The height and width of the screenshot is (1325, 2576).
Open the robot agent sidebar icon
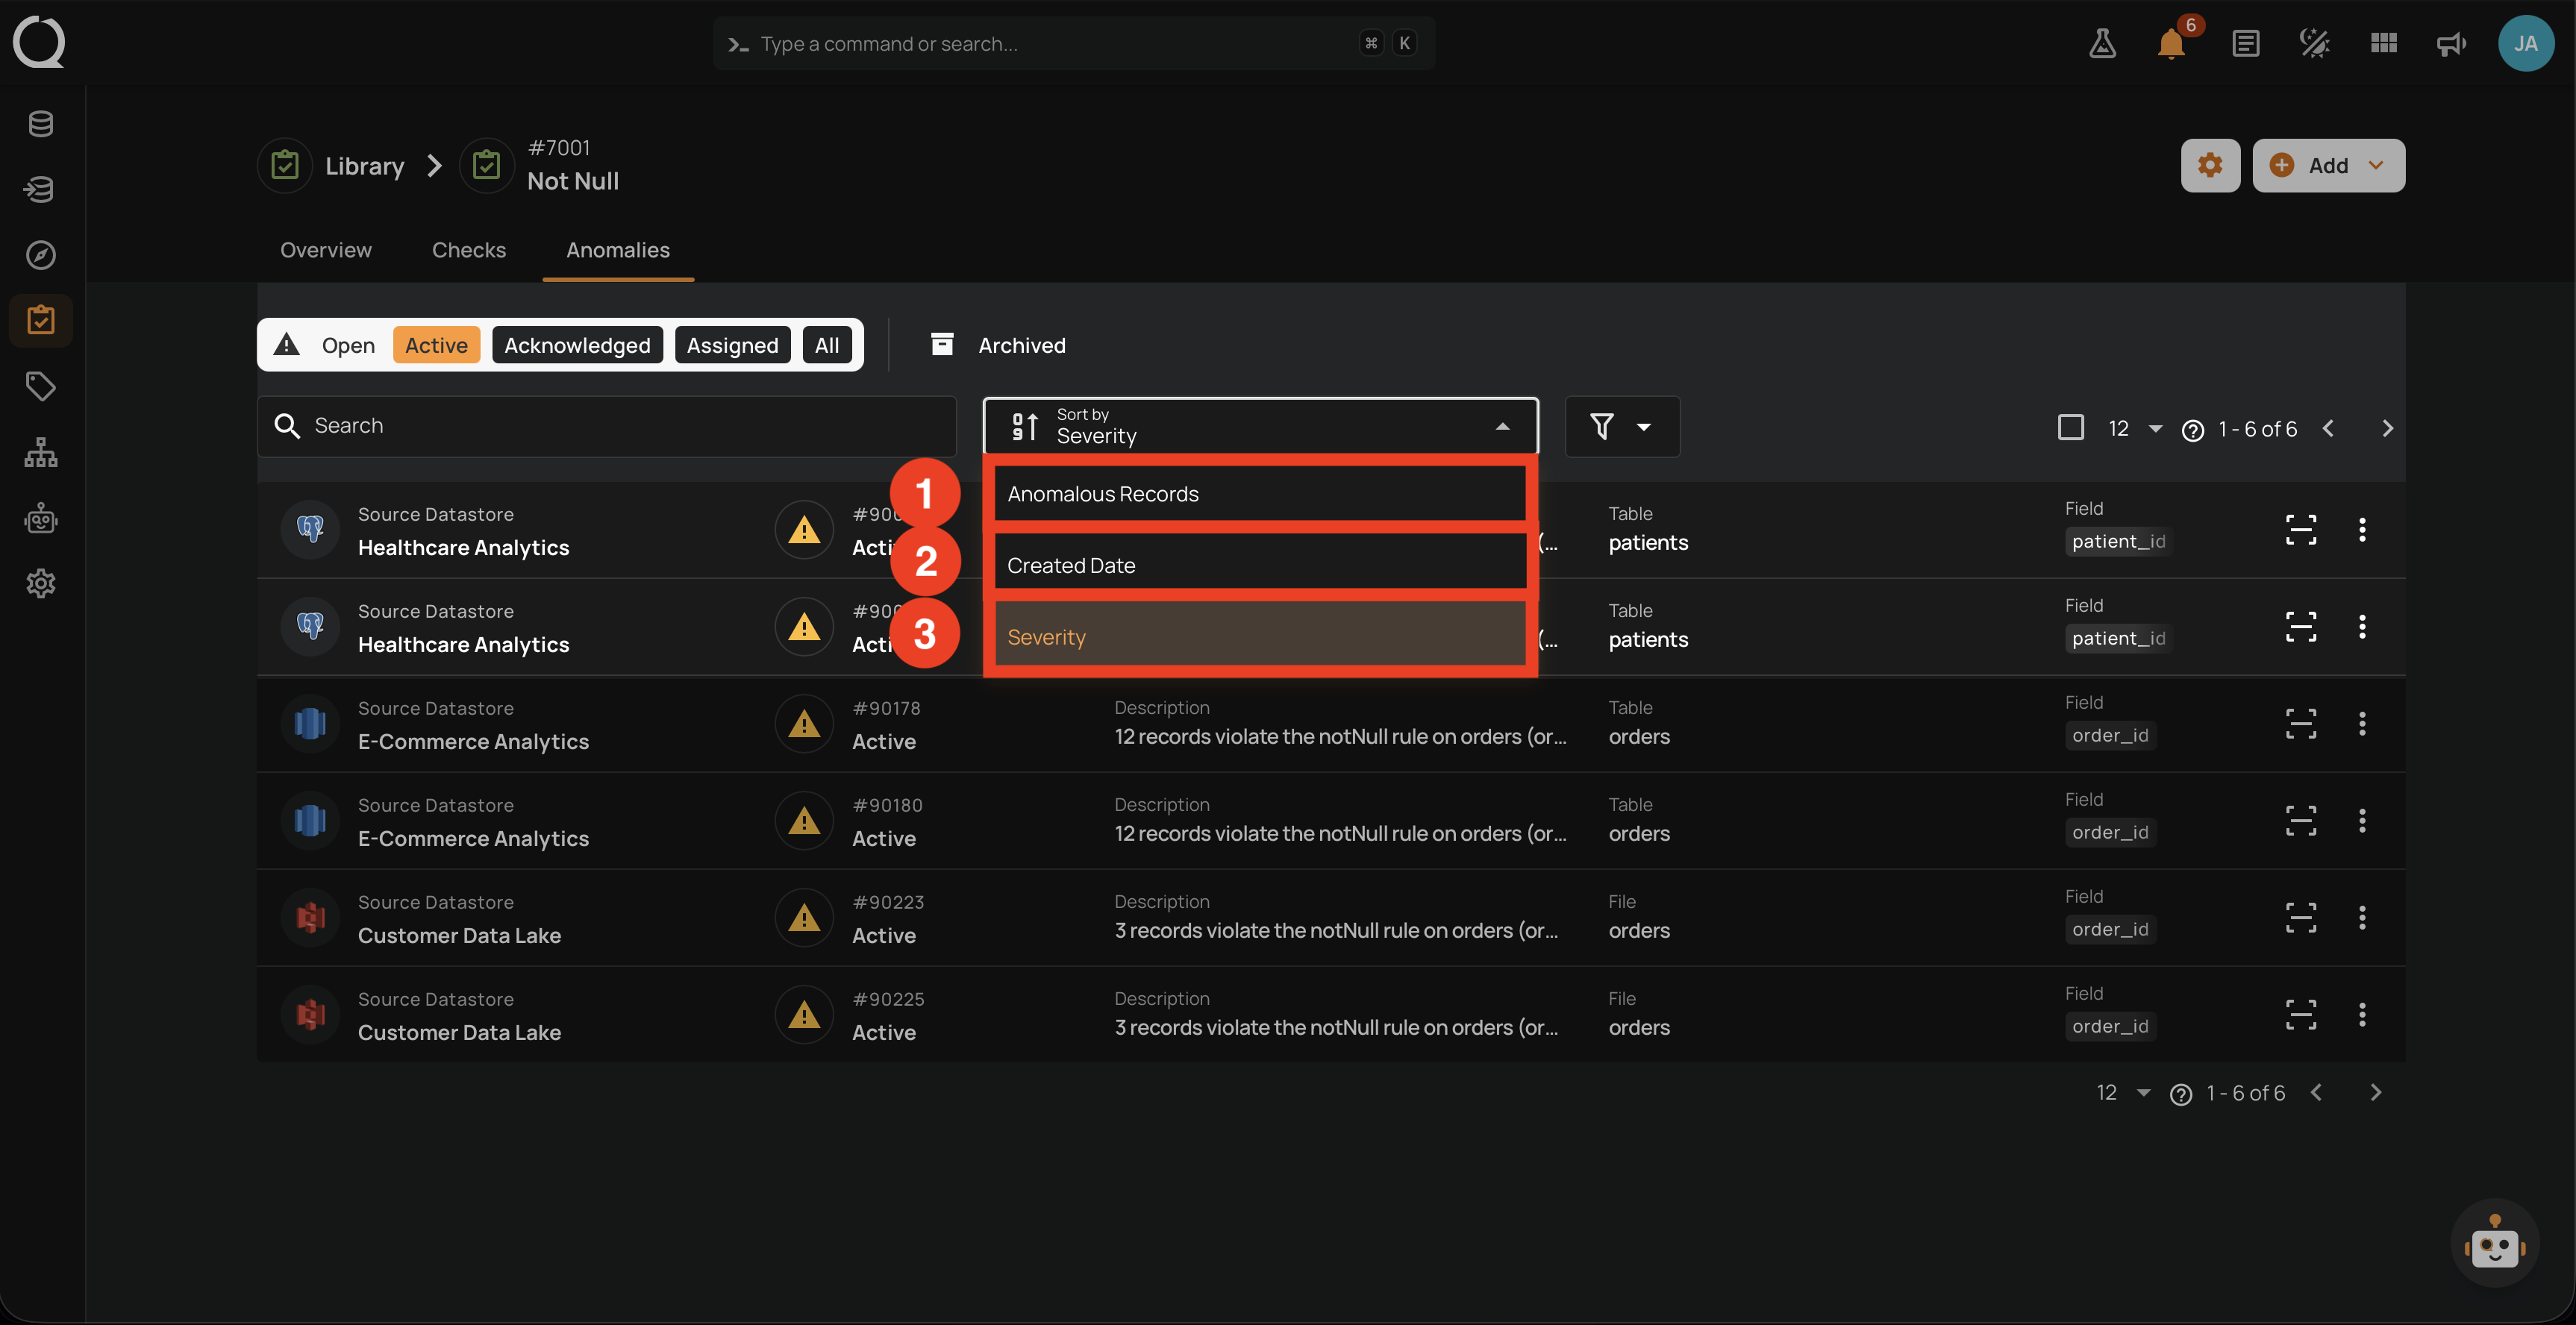coord(41,518)
